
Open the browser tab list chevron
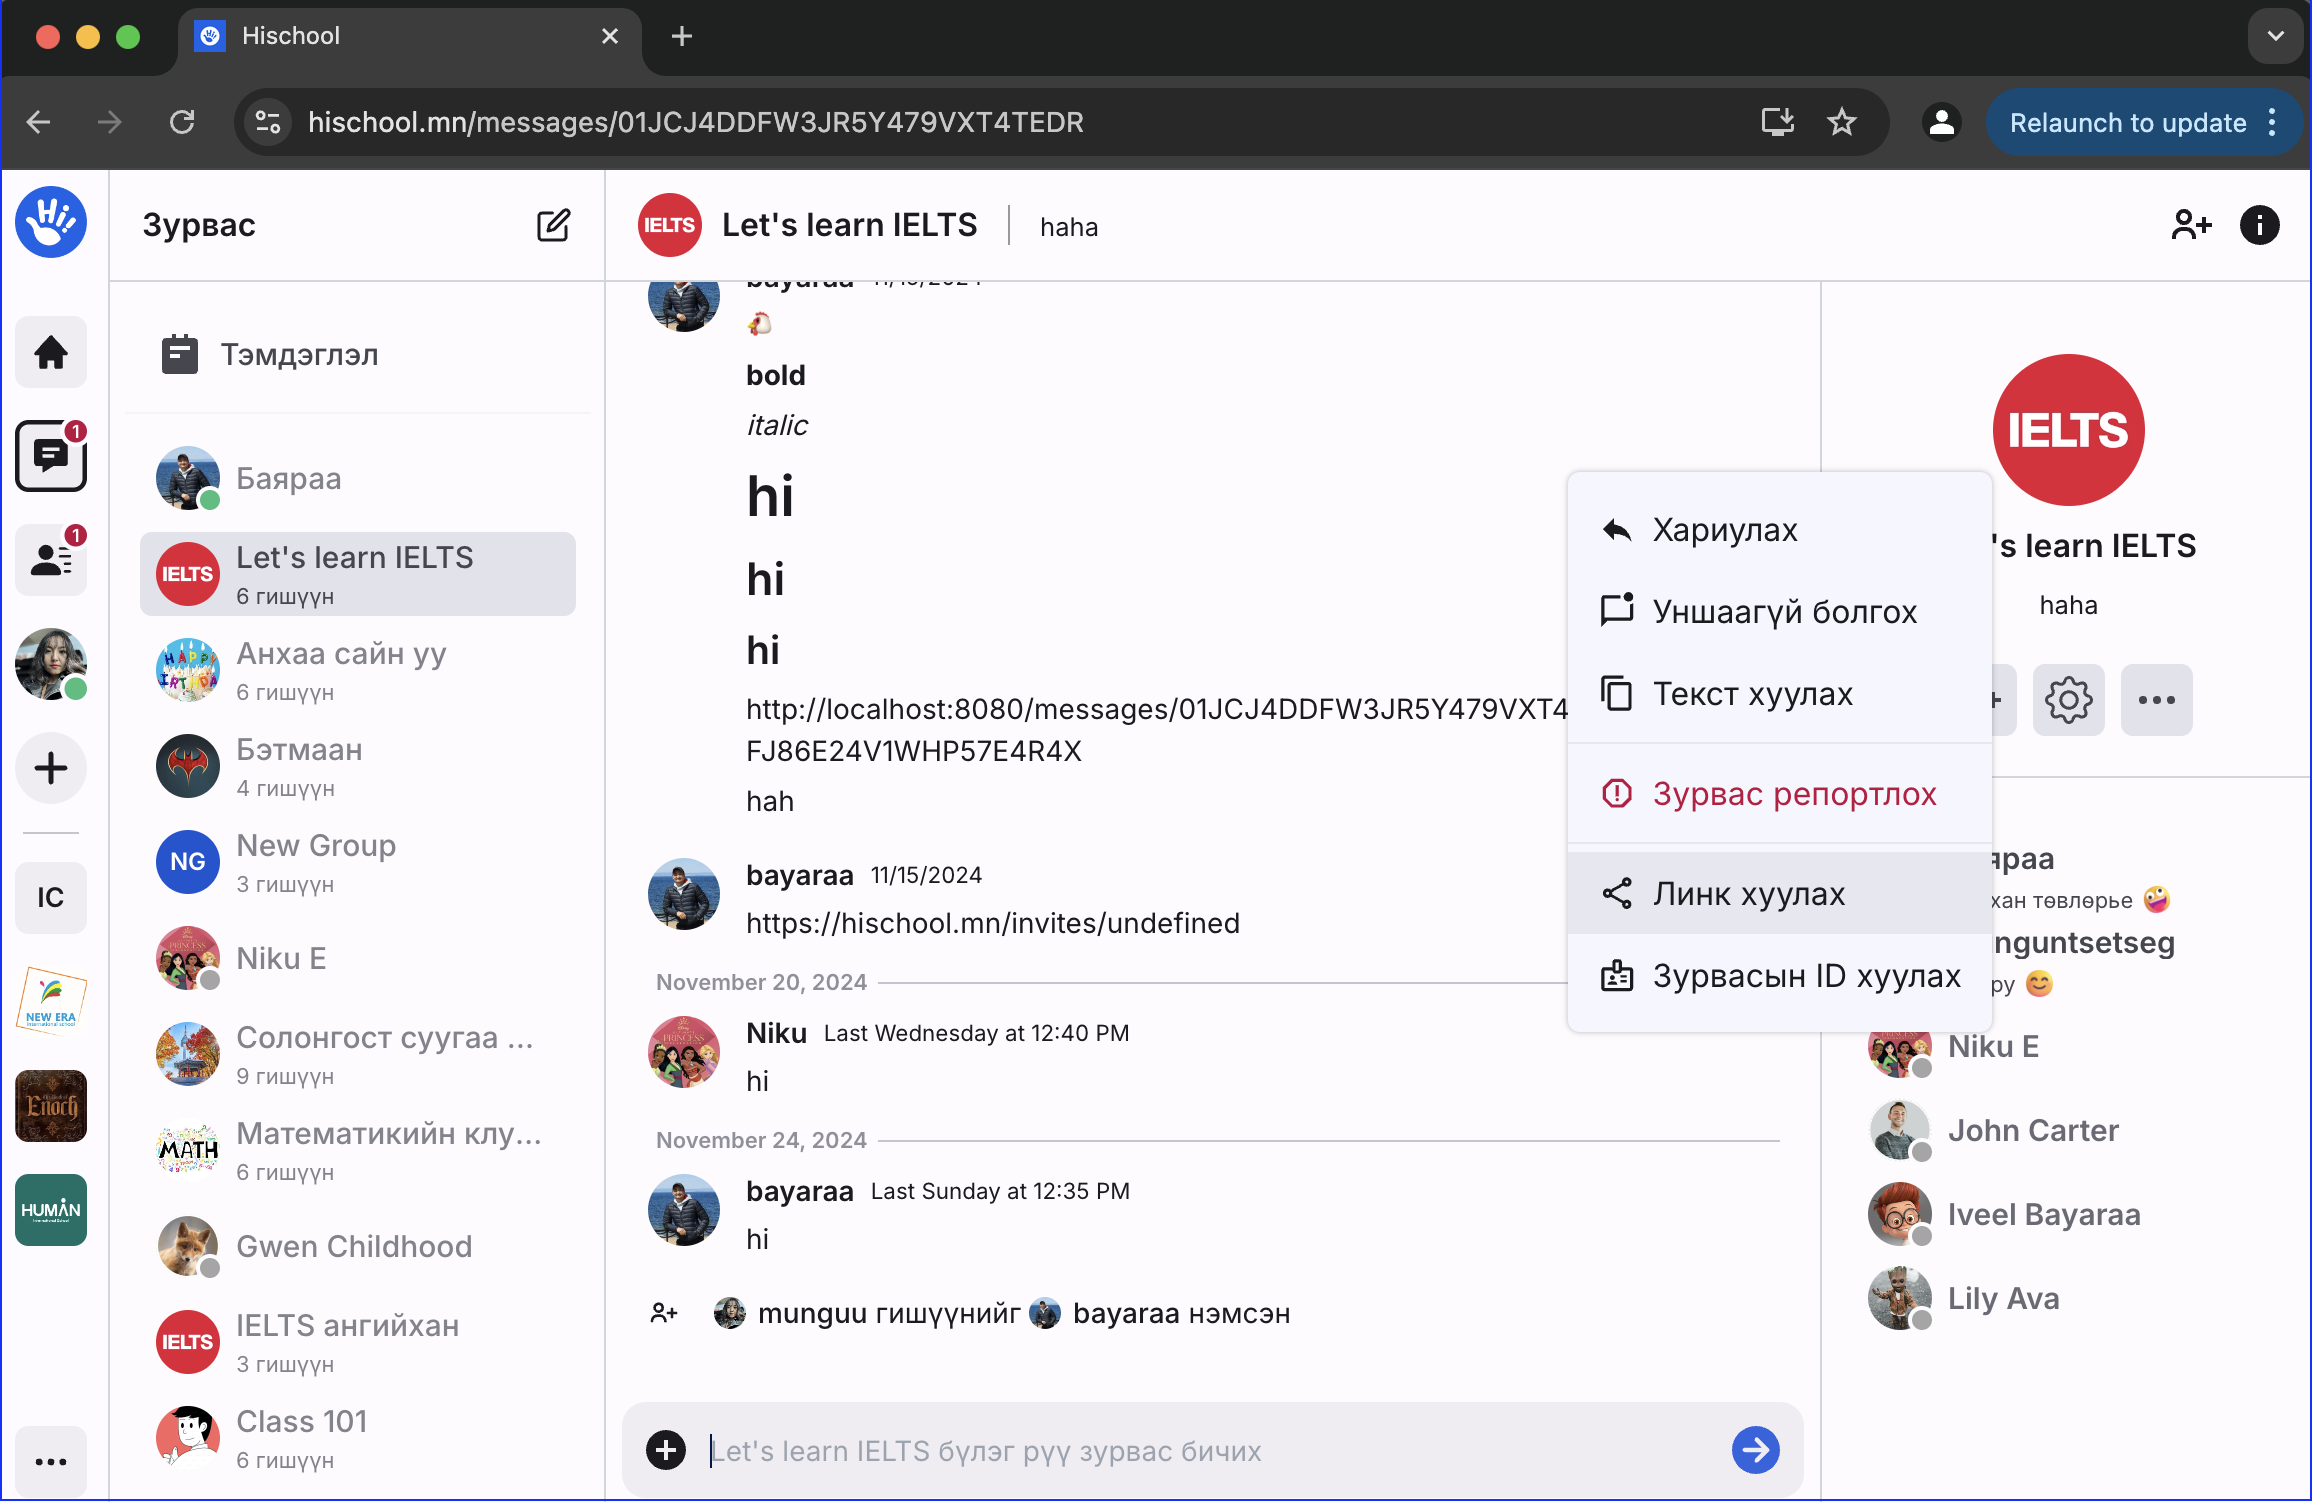2275,36
